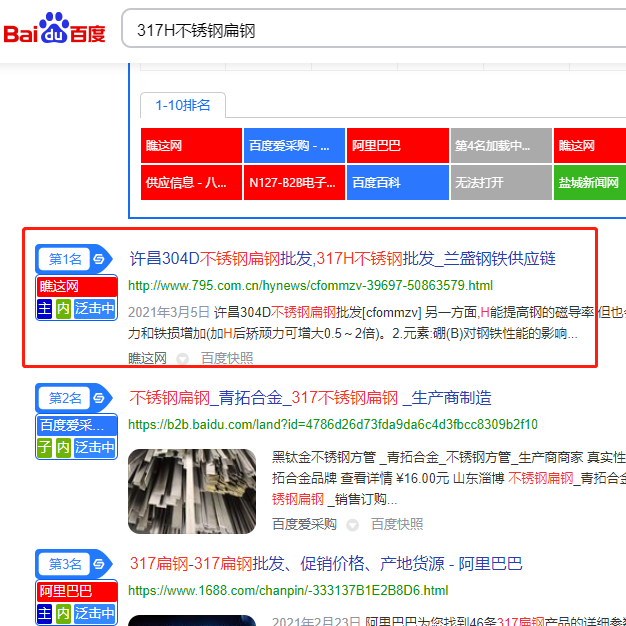
Task: Open 百度快照 for the first result
Action: tap(227, 358)
